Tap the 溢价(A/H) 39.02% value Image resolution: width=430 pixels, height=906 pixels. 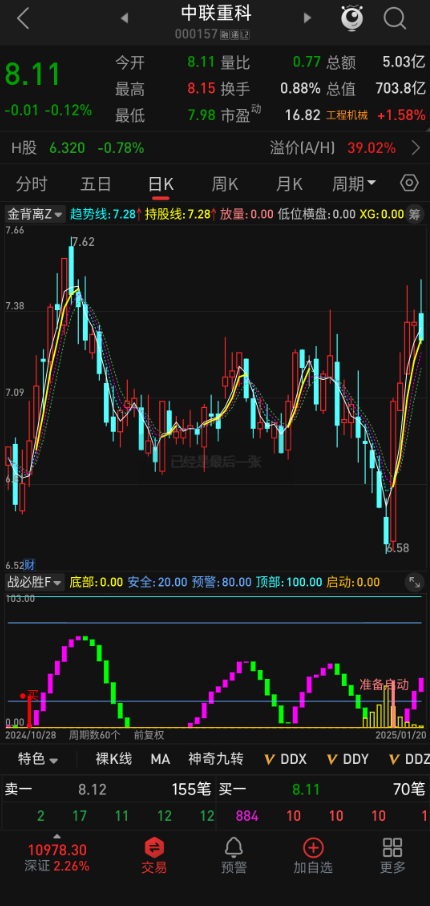372,148
